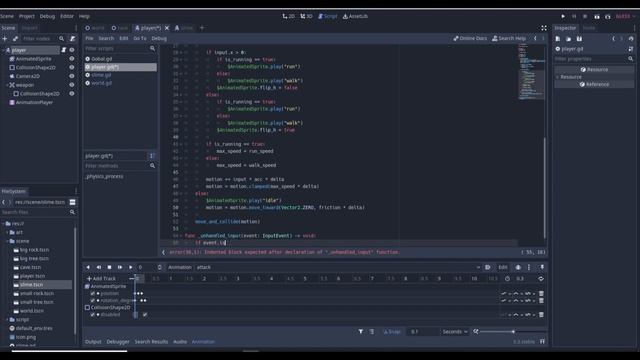Add a new node with the plus icon
Image resolution: width=640 pixels, height=360 pixels.
[x=5, y=38]
